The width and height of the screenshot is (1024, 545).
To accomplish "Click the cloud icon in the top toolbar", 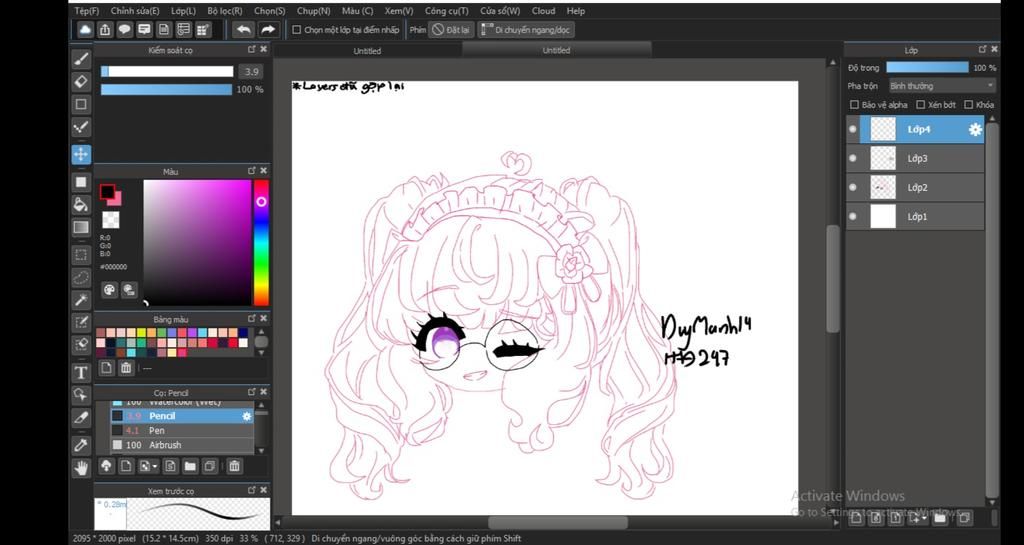I will click(86, 29).
